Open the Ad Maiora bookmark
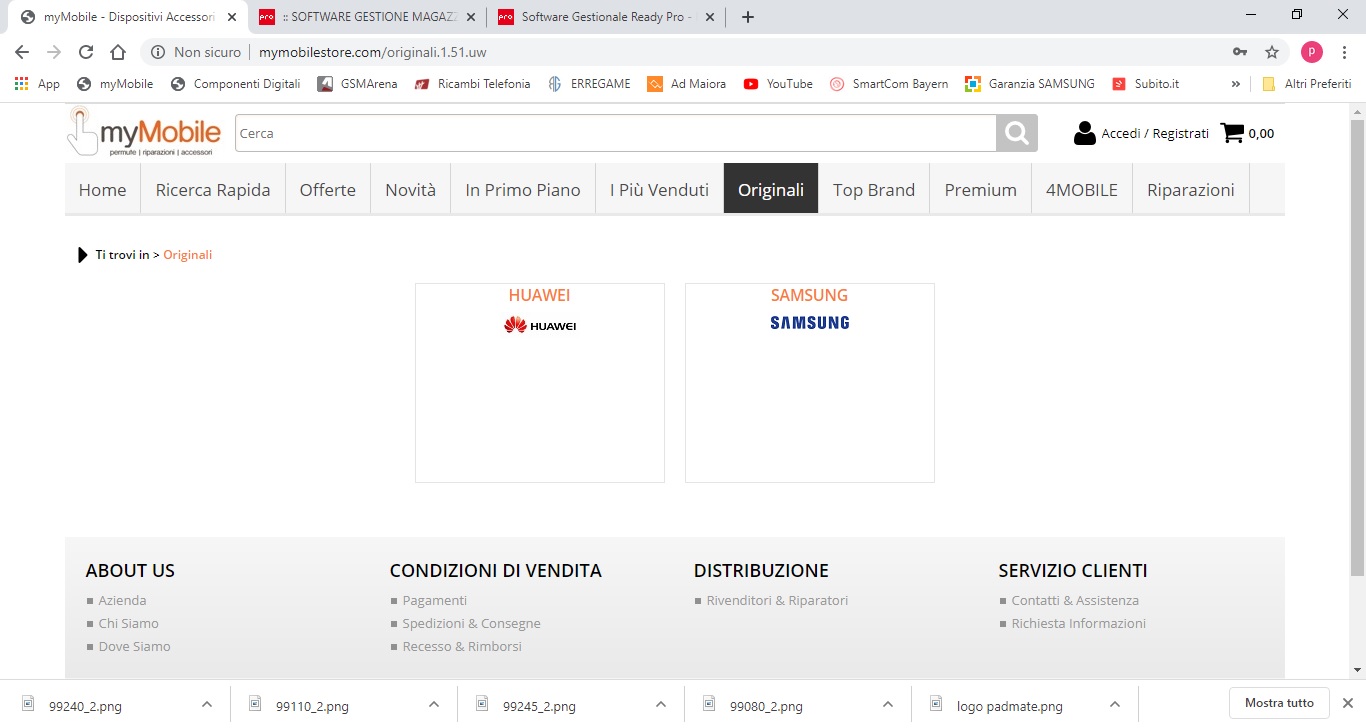 686,84
